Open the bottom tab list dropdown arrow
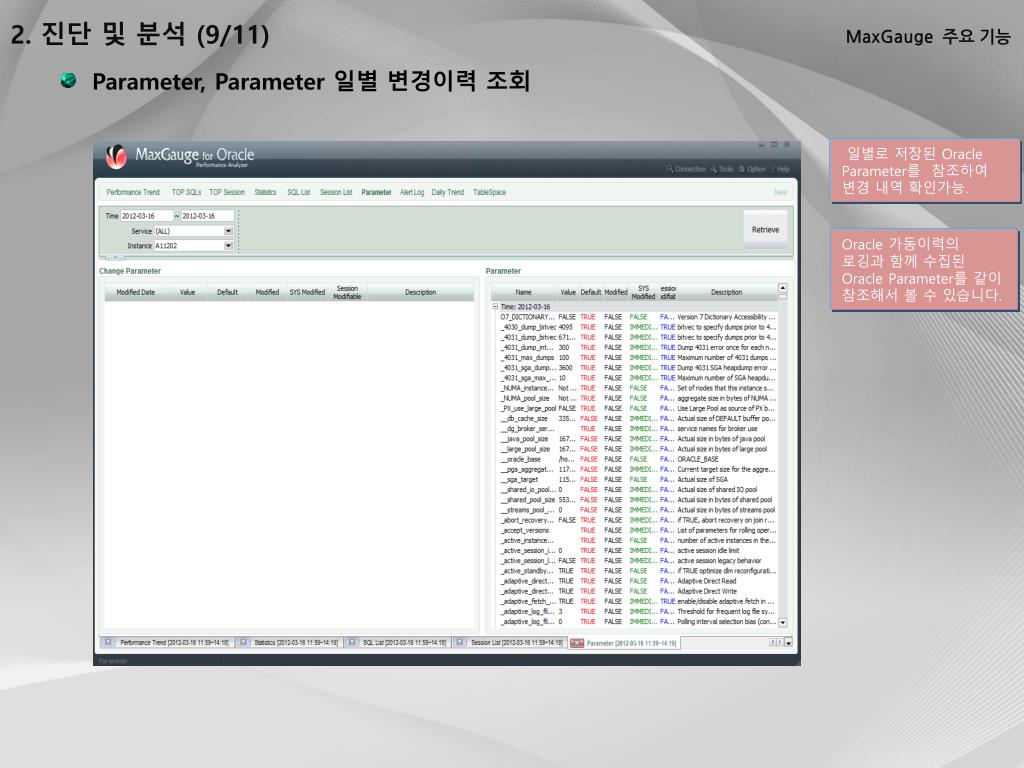Viewport: 1024px width, 768px height. tap(788, 643)
